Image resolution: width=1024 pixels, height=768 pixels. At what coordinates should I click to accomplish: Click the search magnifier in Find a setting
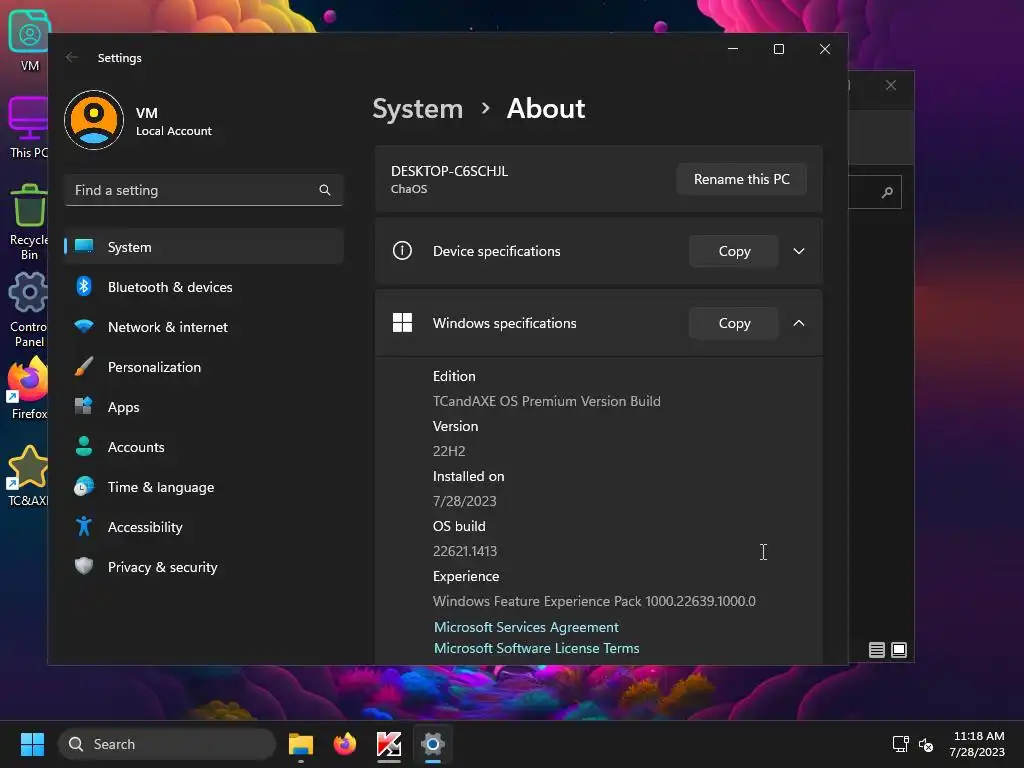[x=325, y=190]
